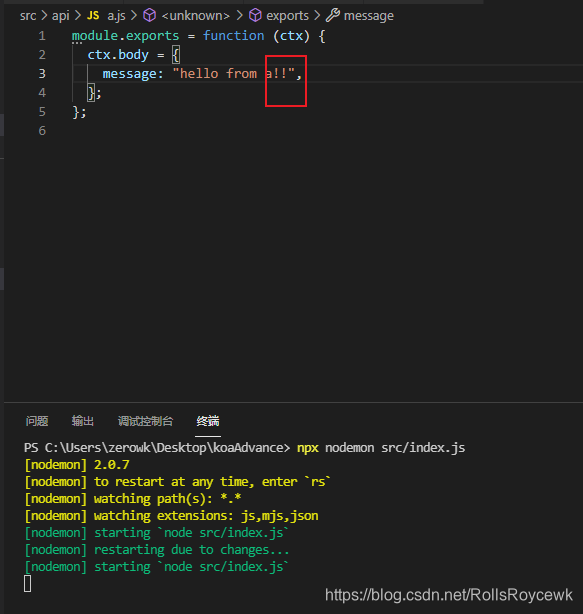Select the message breadcrumb property
583x614 pixels.
(369, 16)
